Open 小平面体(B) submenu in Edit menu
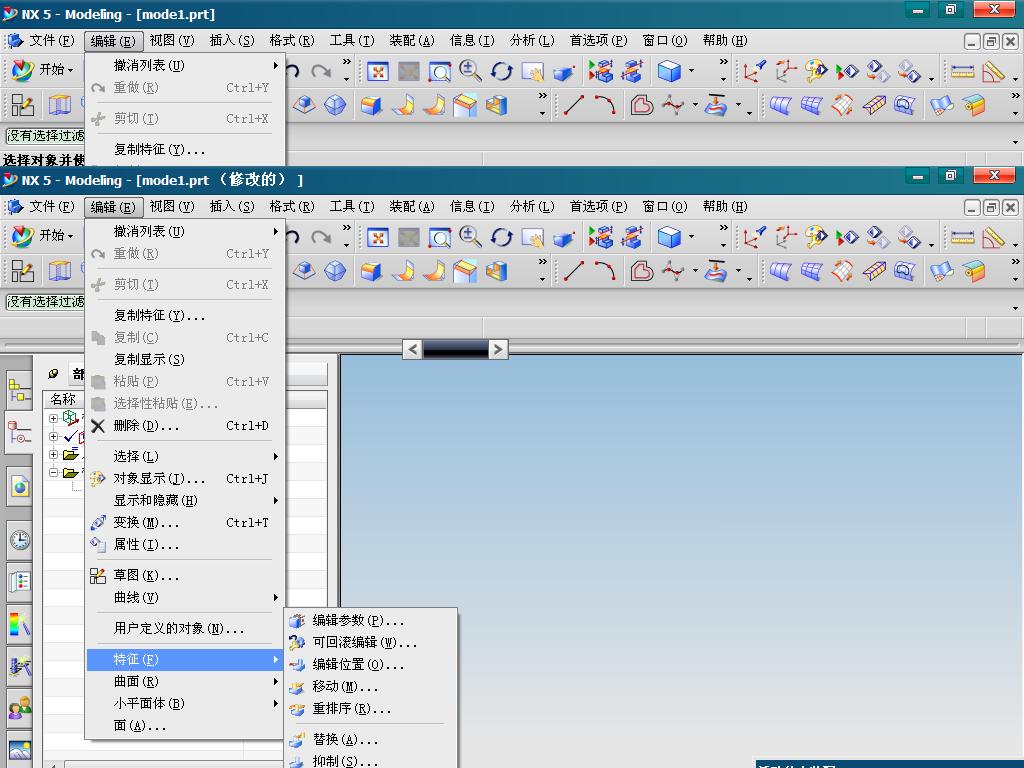Screen dimensions: 1024x768 [185, 703]
